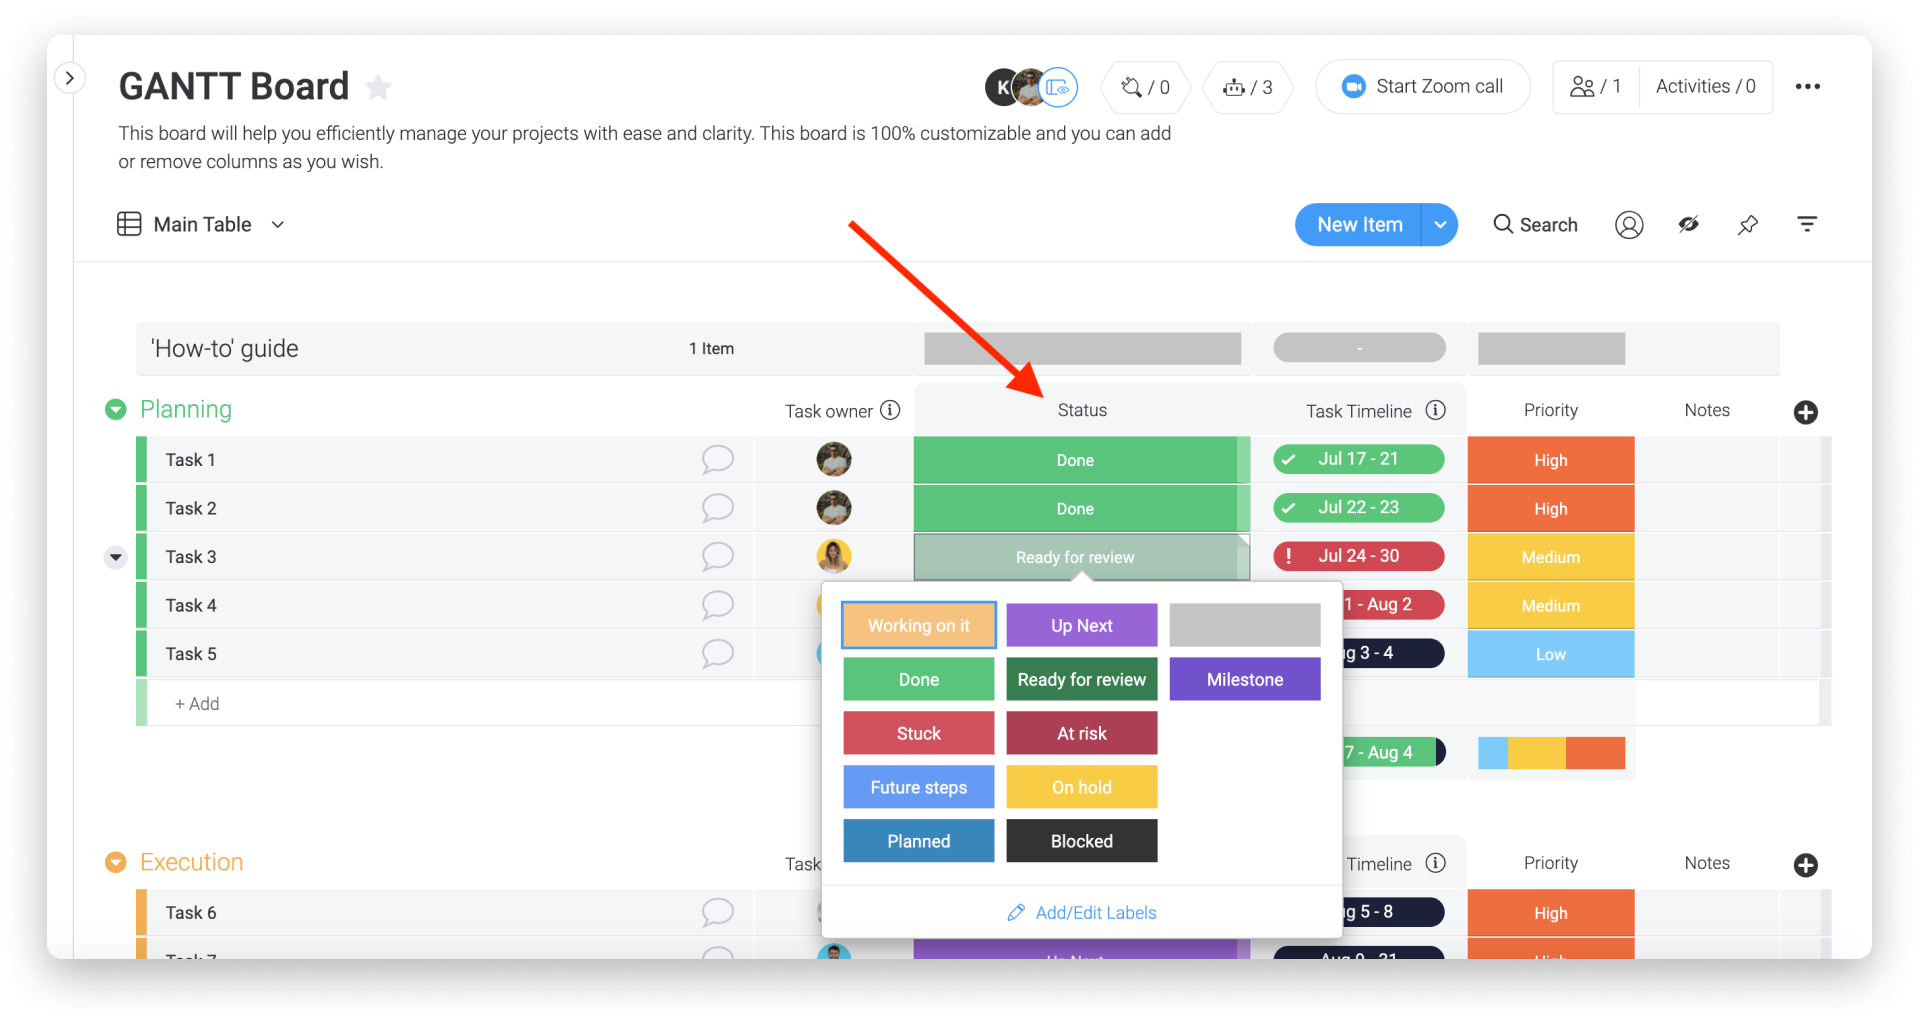Add a column to Planning group
This screenshot has width=1920, height=1024.
(x=1806, y=412)
